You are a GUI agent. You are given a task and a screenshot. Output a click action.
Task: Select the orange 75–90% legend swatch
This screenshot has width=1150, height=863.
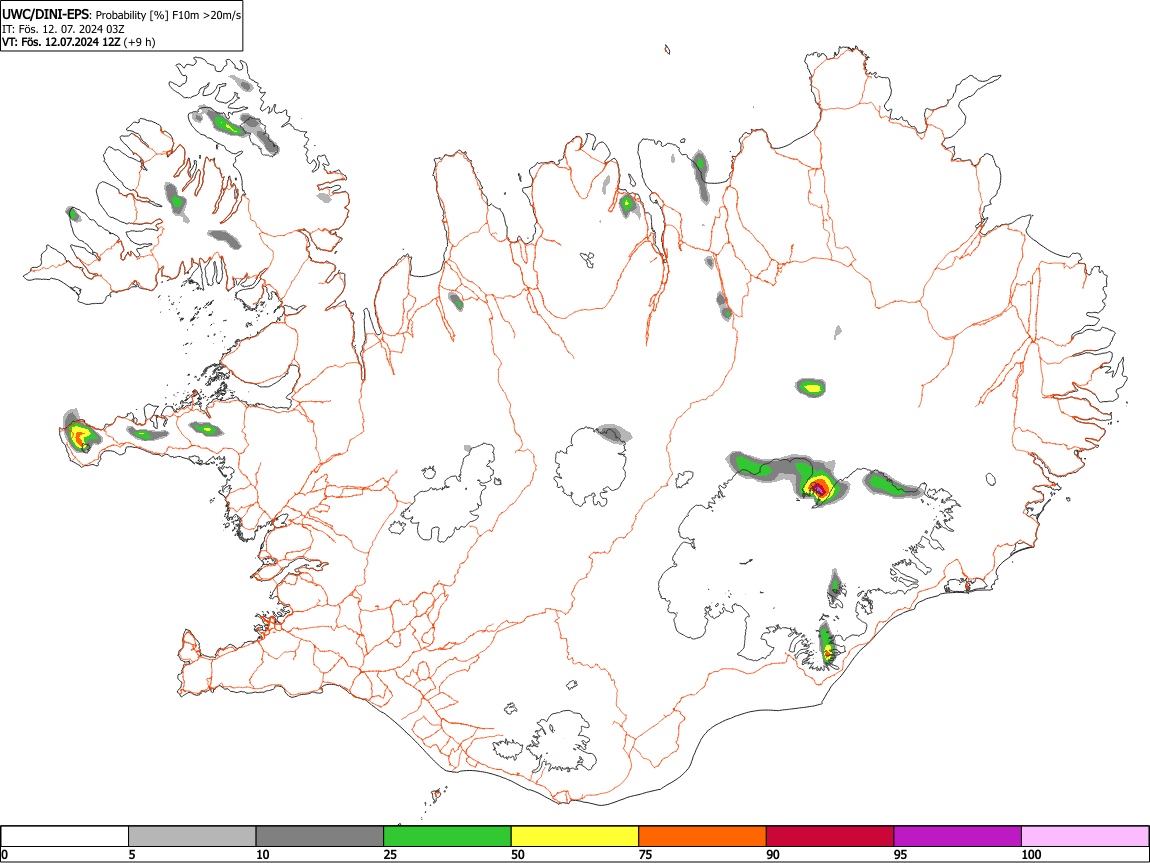[x=703, y=836]
